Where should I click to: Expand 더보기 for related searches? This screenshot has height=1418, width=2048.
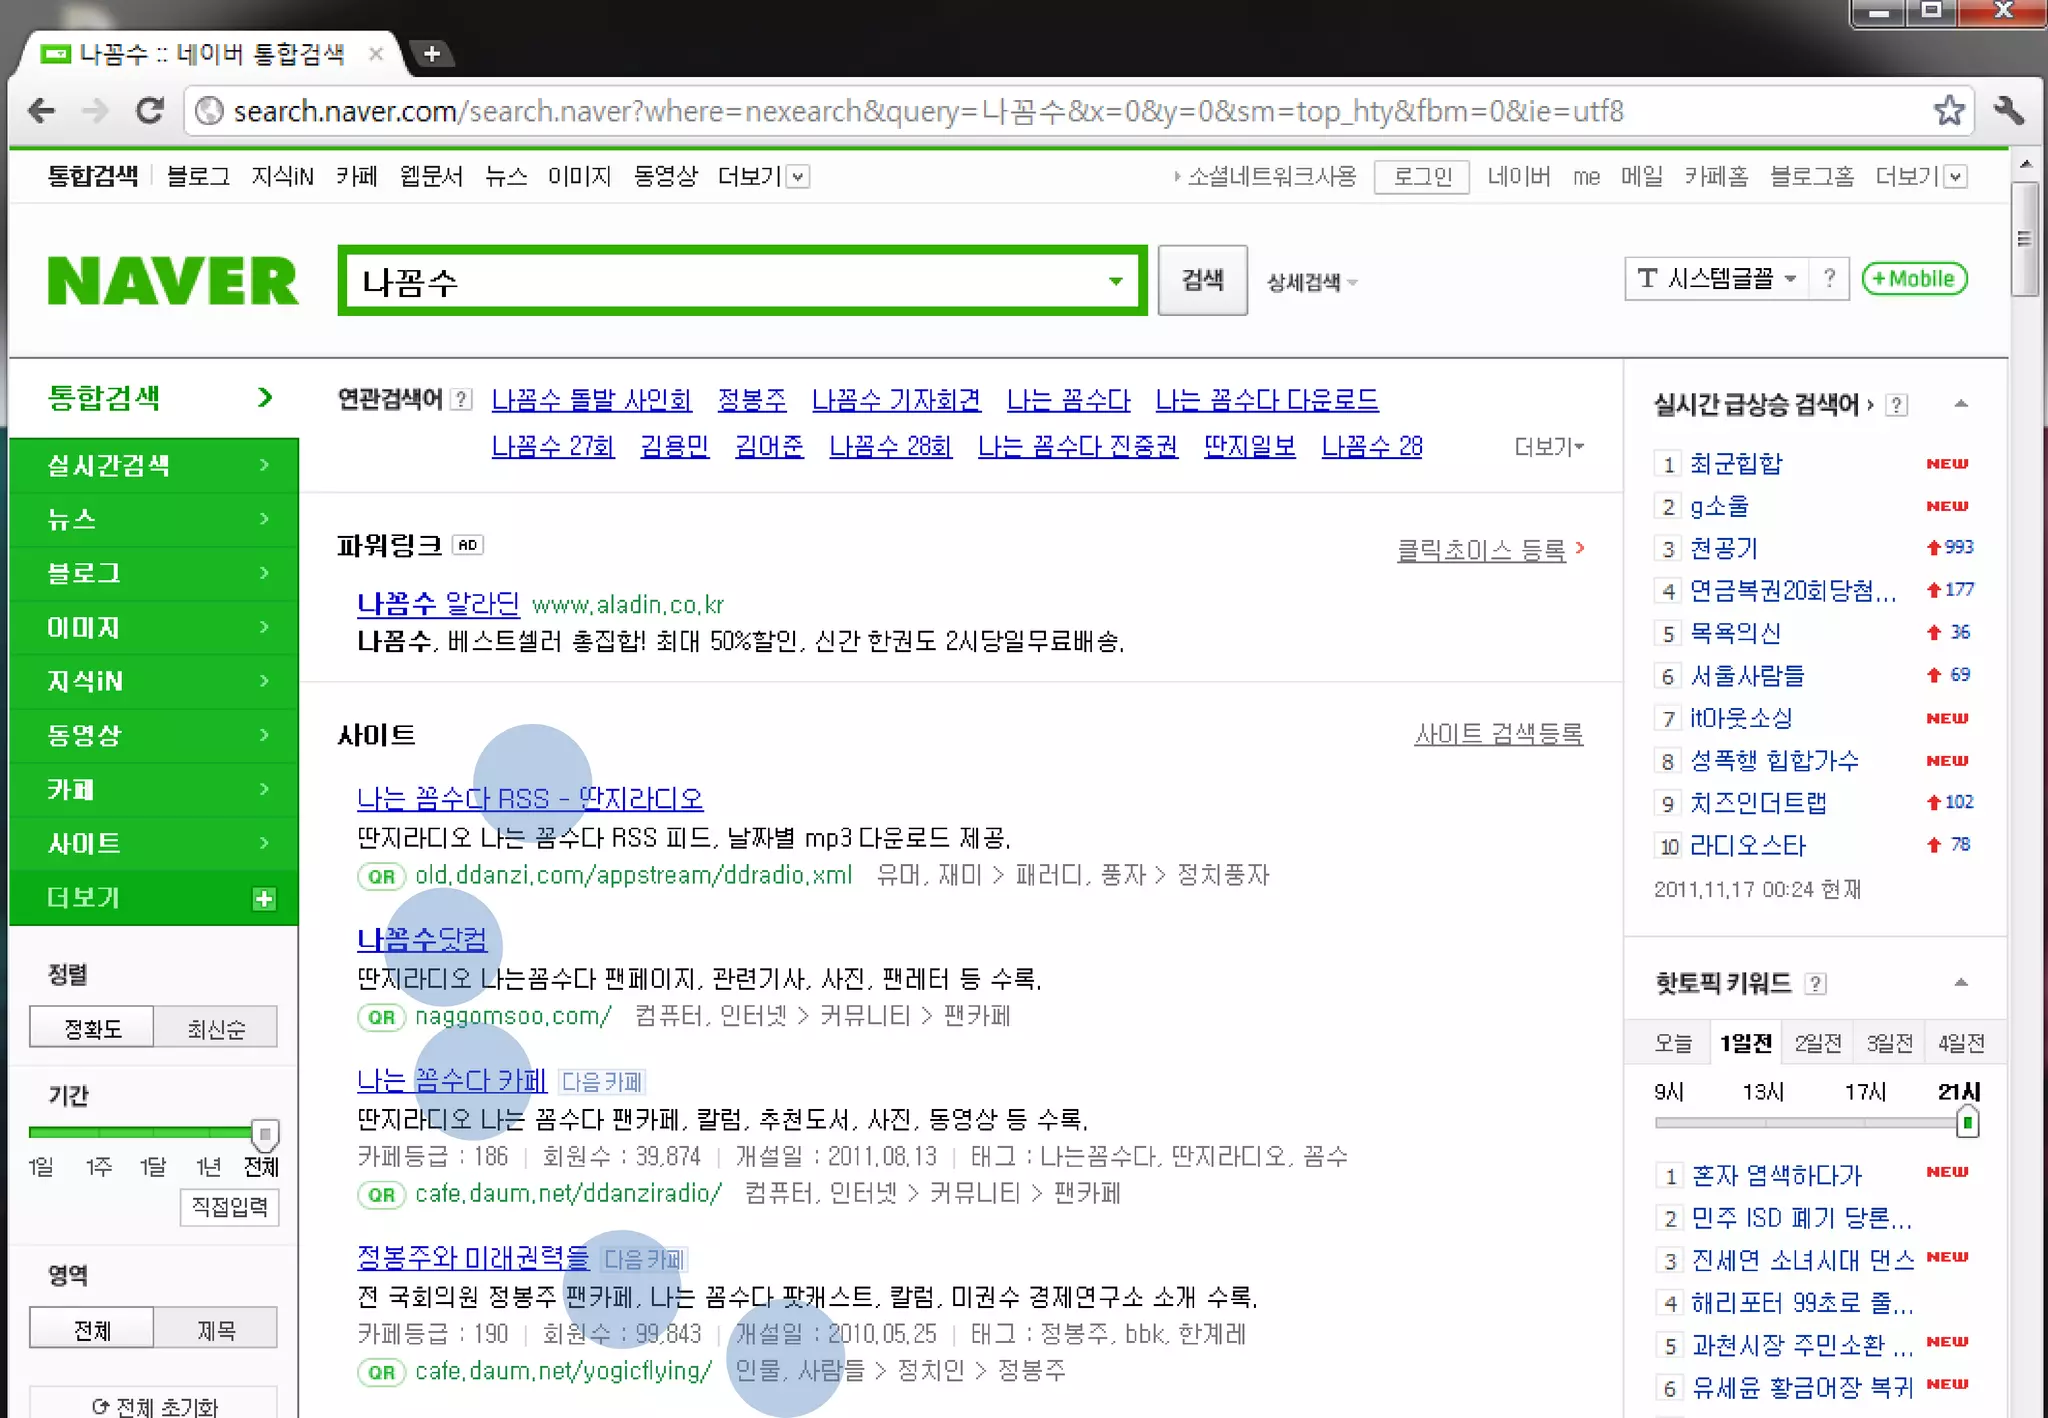(1548, 446)
